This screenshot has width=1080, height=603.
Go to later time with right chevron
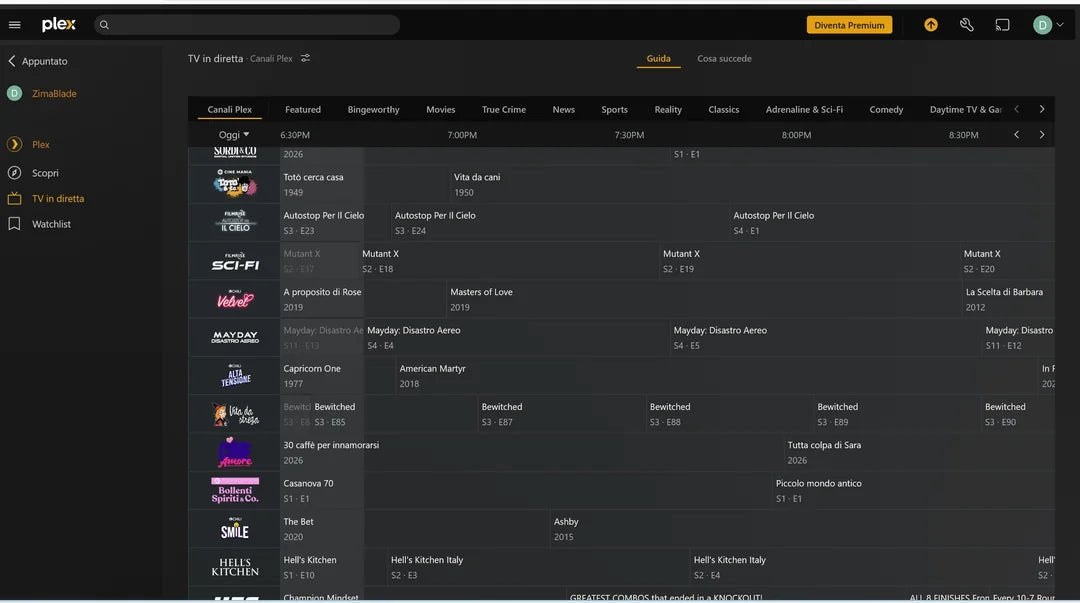point(1041,135)
